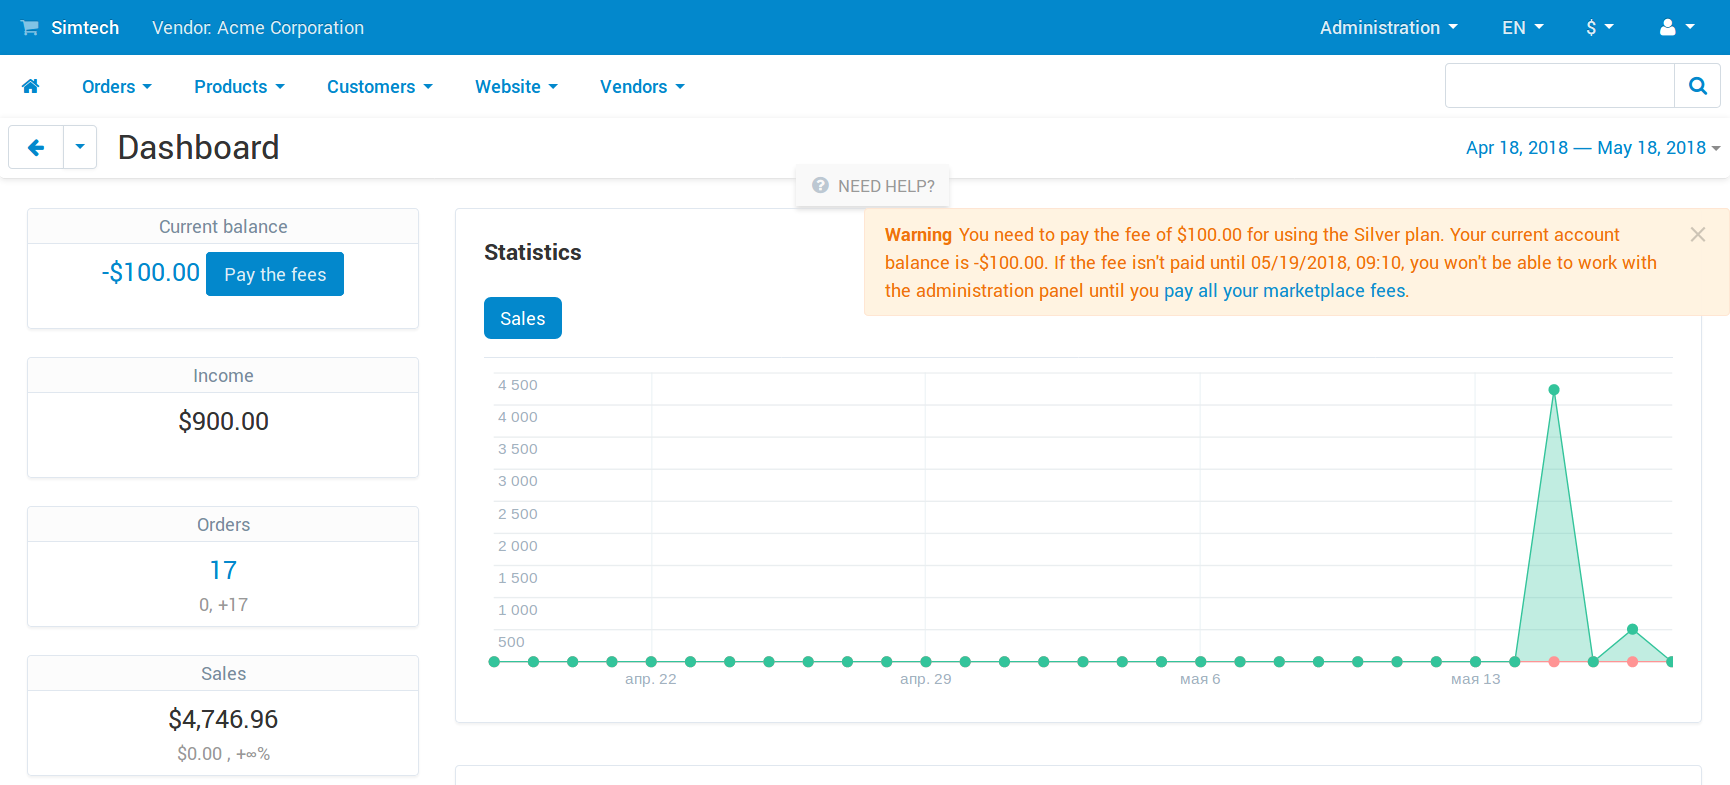
Task: Open the EN language selector
Action: coord(1522,28)
